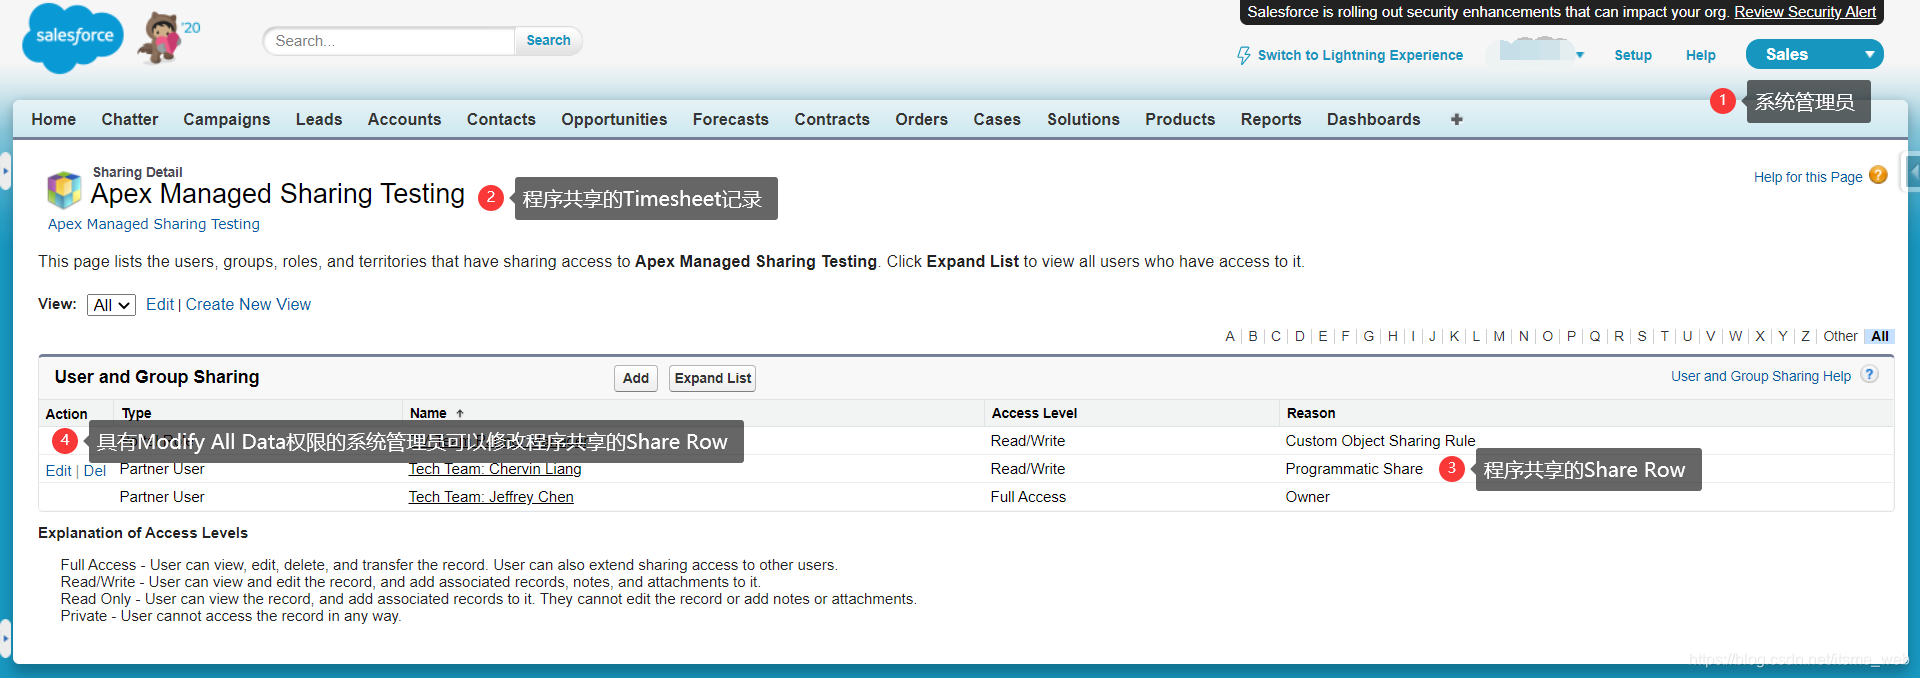Open the Setup link
Image resolution: width=1920 pixels, height=678 pixels.
(1633, 55)
